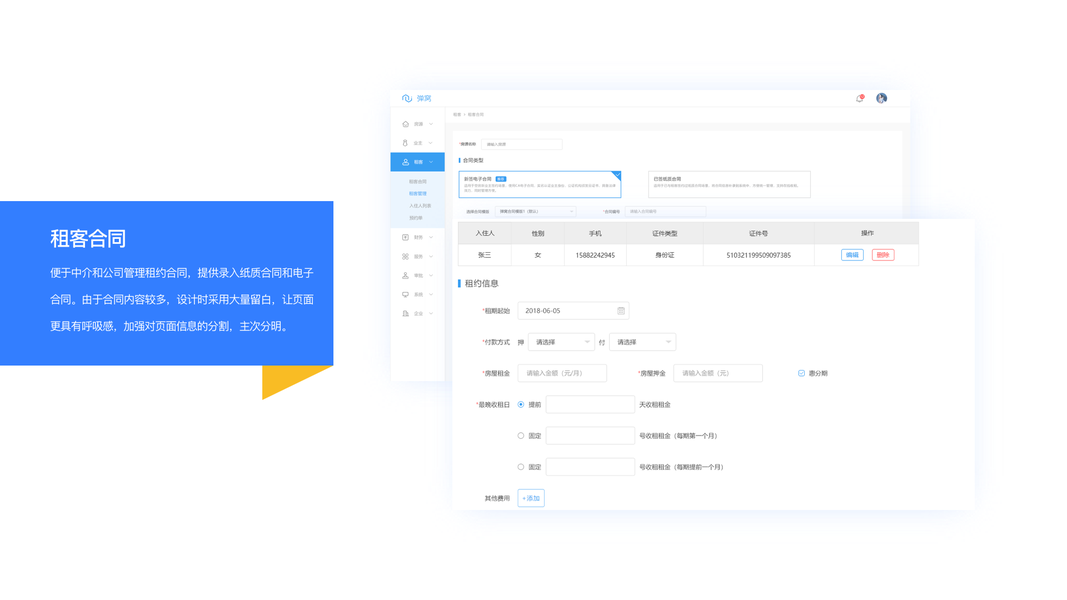Open the 押 deposit 请选择 dropdown
Viewport: 1067px width, 600px height.
pos(561,342)
